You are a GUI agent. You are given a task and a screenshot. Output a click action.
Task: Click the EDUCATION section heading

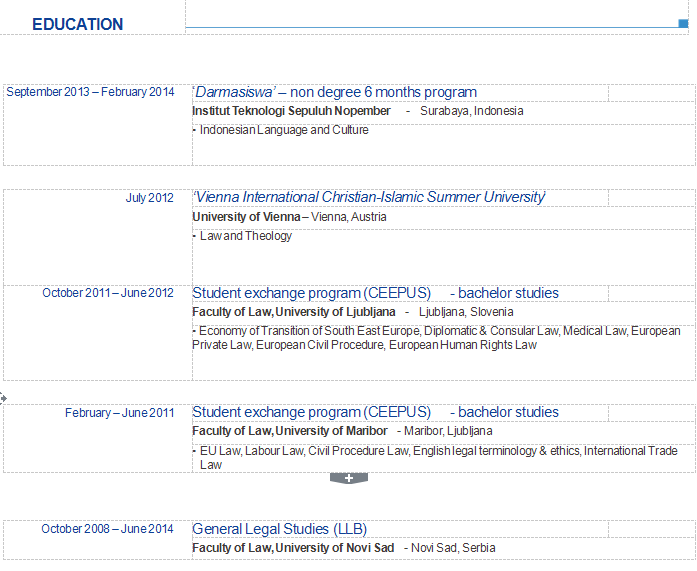(x=78, y=25)
